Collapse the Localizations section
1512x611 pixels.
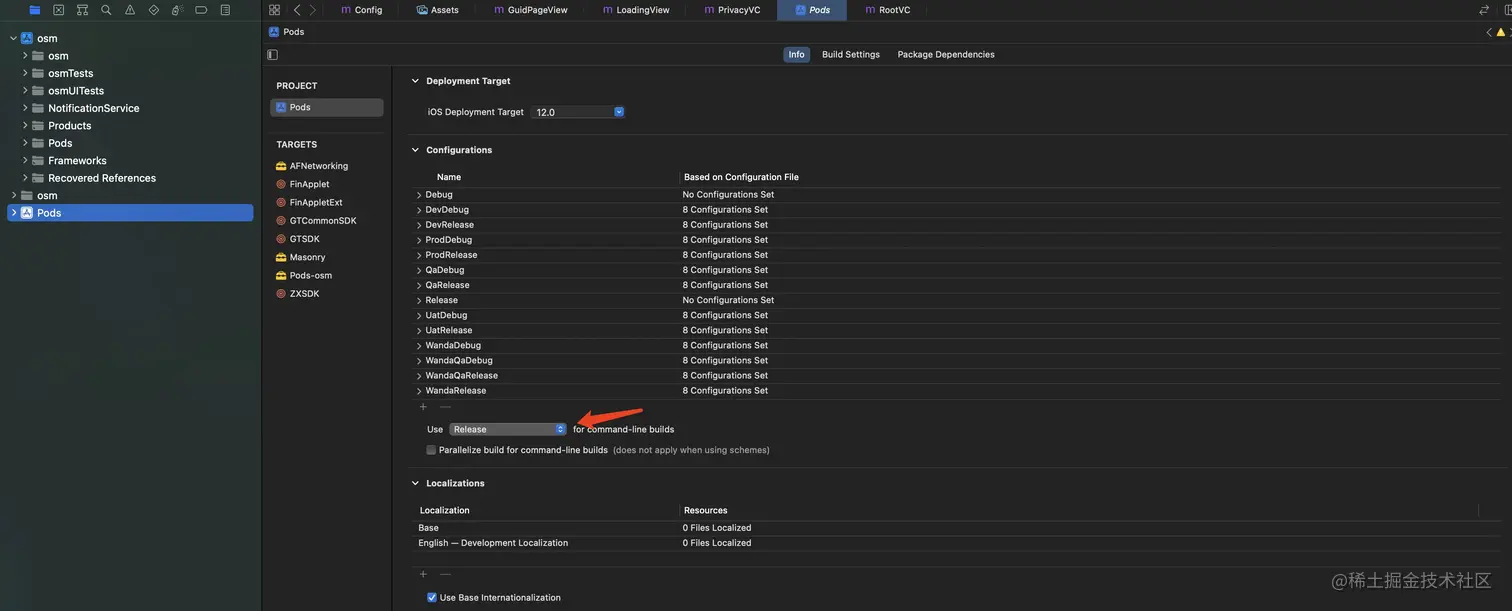[x=415, y=483]
